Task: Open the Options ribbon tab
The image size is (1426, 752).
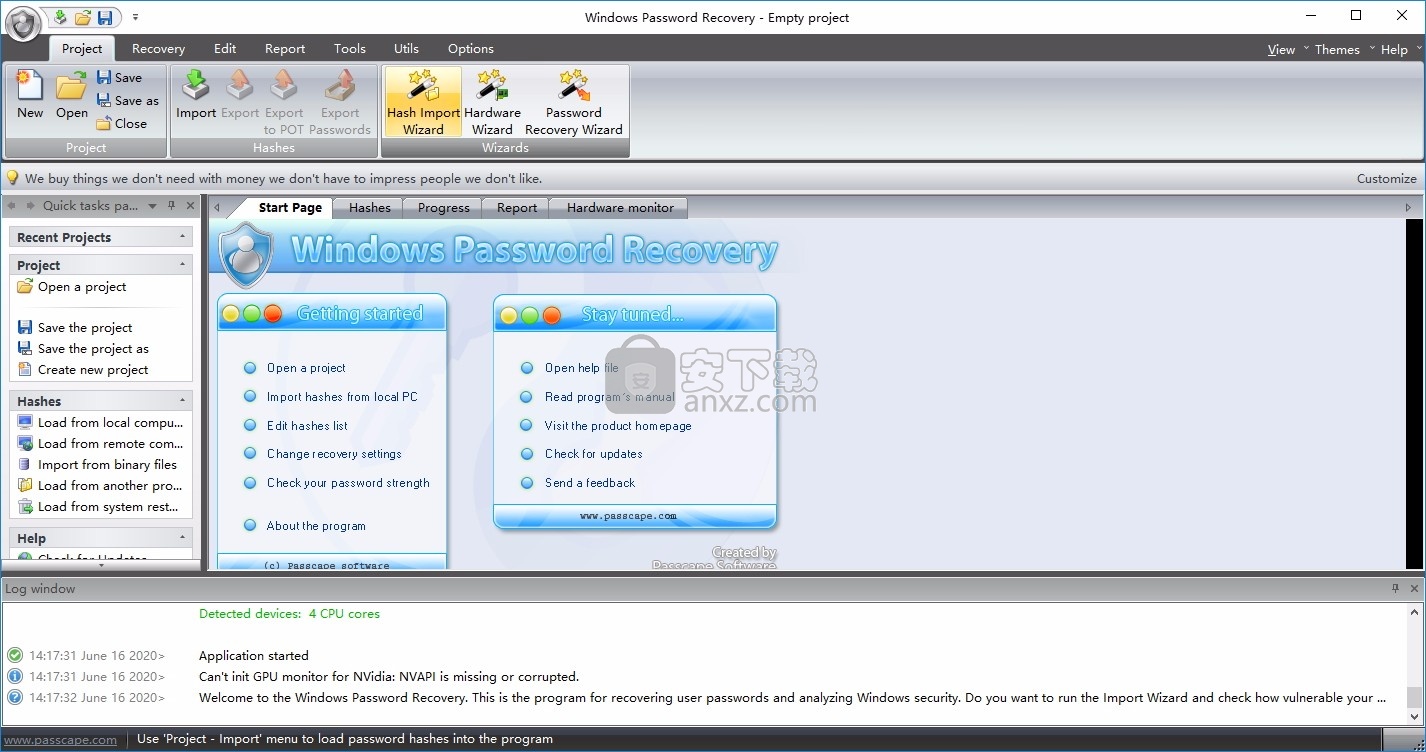Action: tap(471, 48)
